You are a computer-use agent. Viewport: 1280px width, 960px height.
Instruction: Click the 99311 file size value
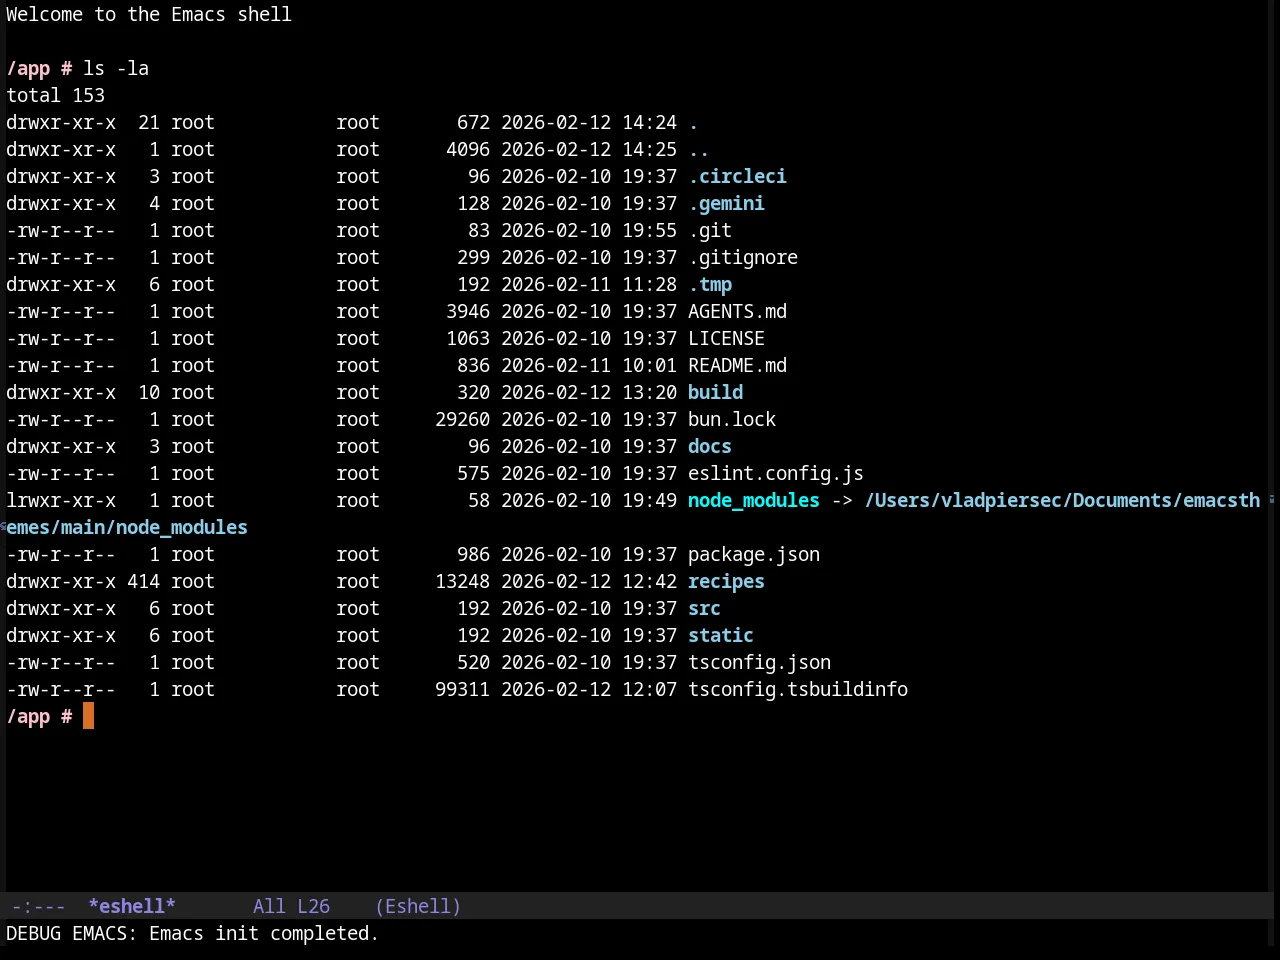click(x=462, y=690)
